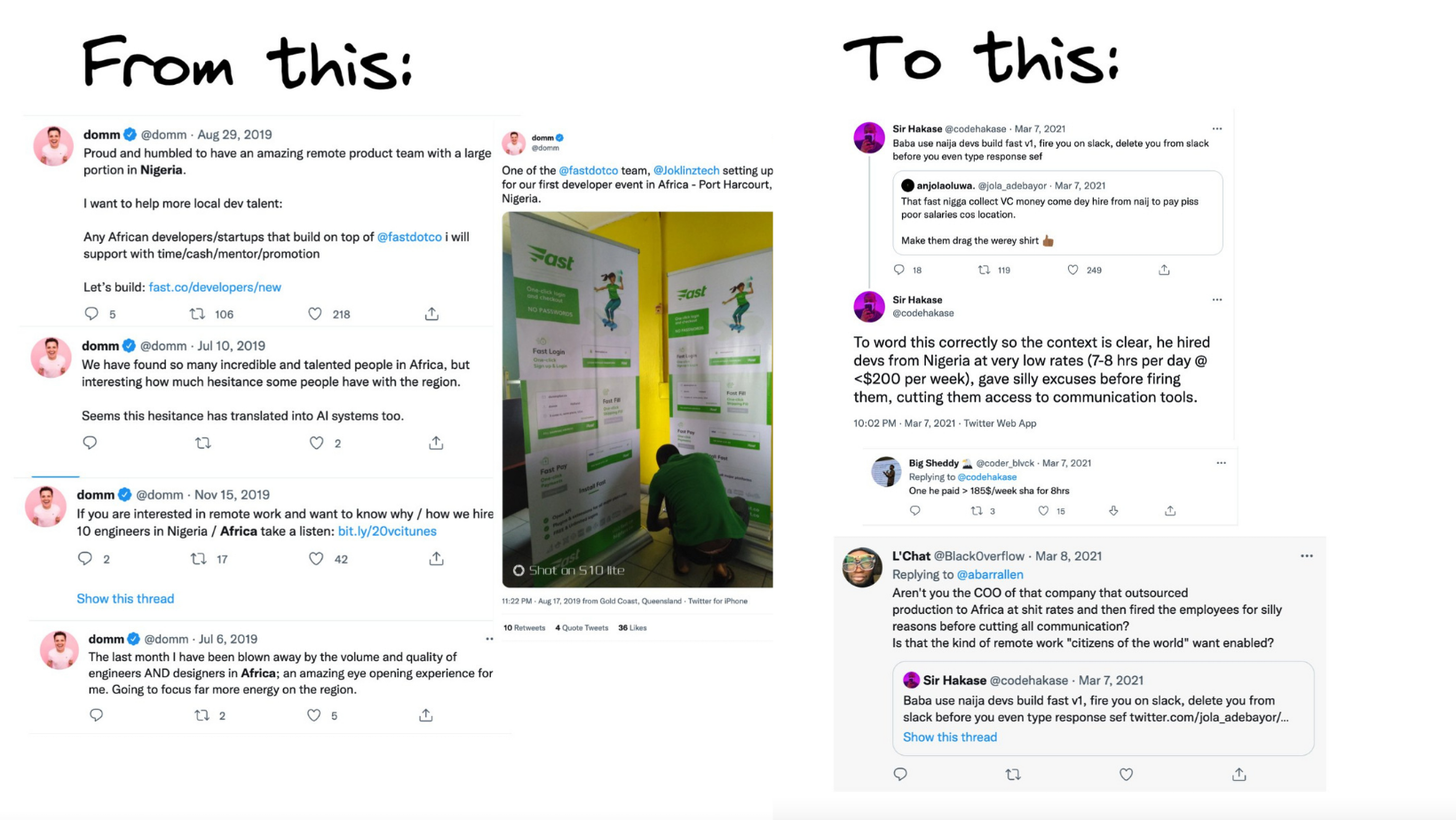Open anjolaoluwa's quoted tweet
This screenshot has width=1456, height=820.
click(x=1059, y=212)
